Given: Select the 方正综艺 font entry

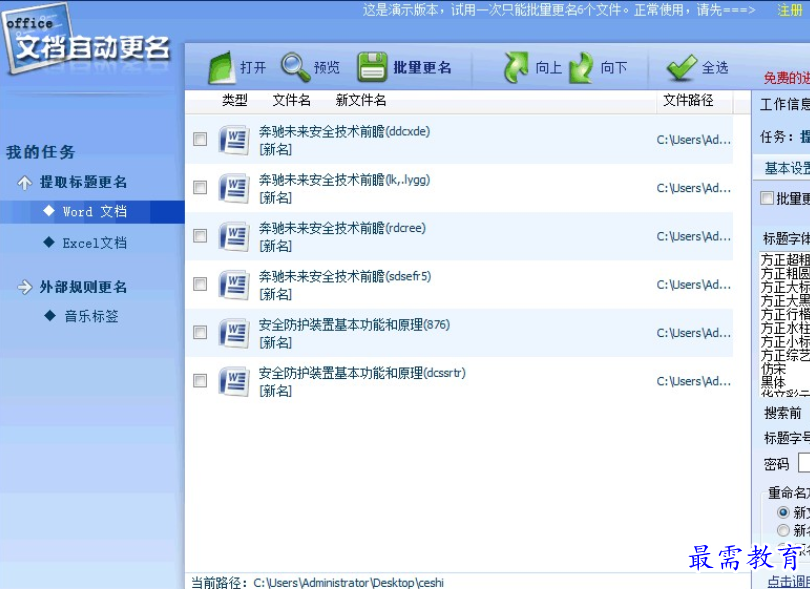Looking at the screenshot, I should [785, 355].
